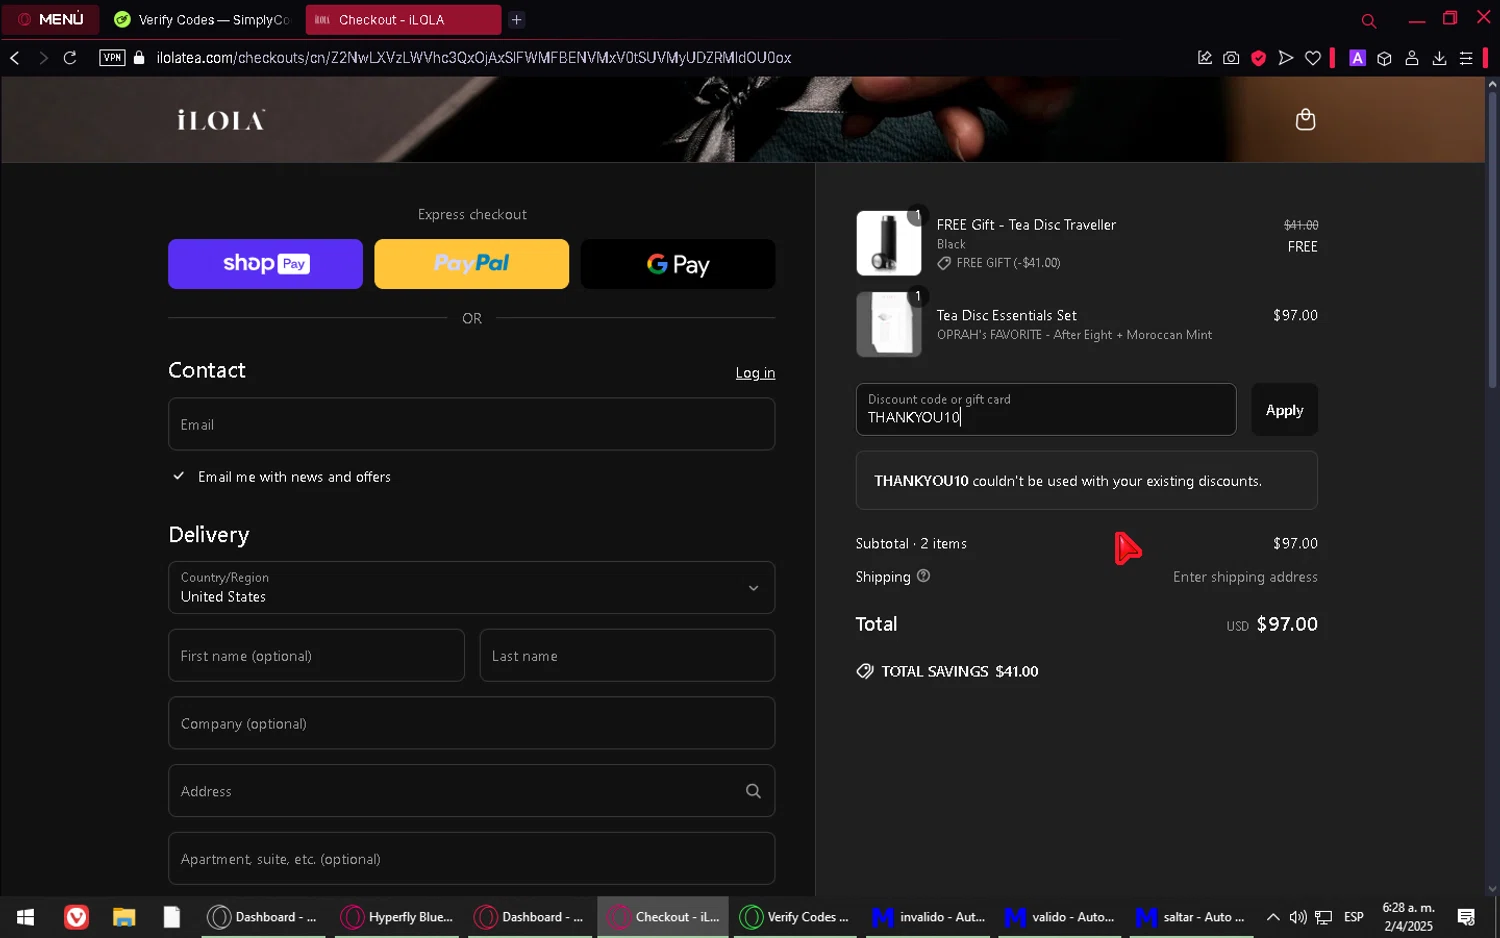The width and height of the screenshot is (1500, 938).
Task: Go back to previous page
Action: click(15, 58)
